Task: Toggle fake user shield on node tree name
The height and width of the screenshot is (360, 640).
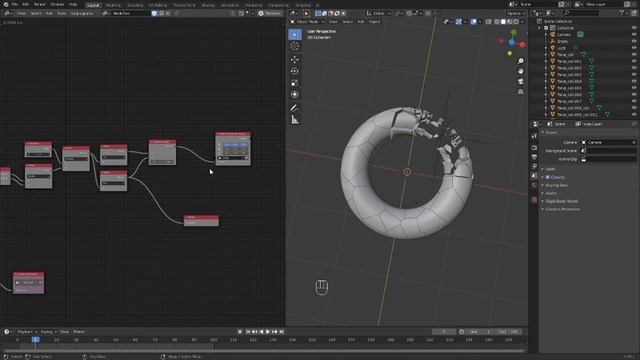Action: point(154,13)
